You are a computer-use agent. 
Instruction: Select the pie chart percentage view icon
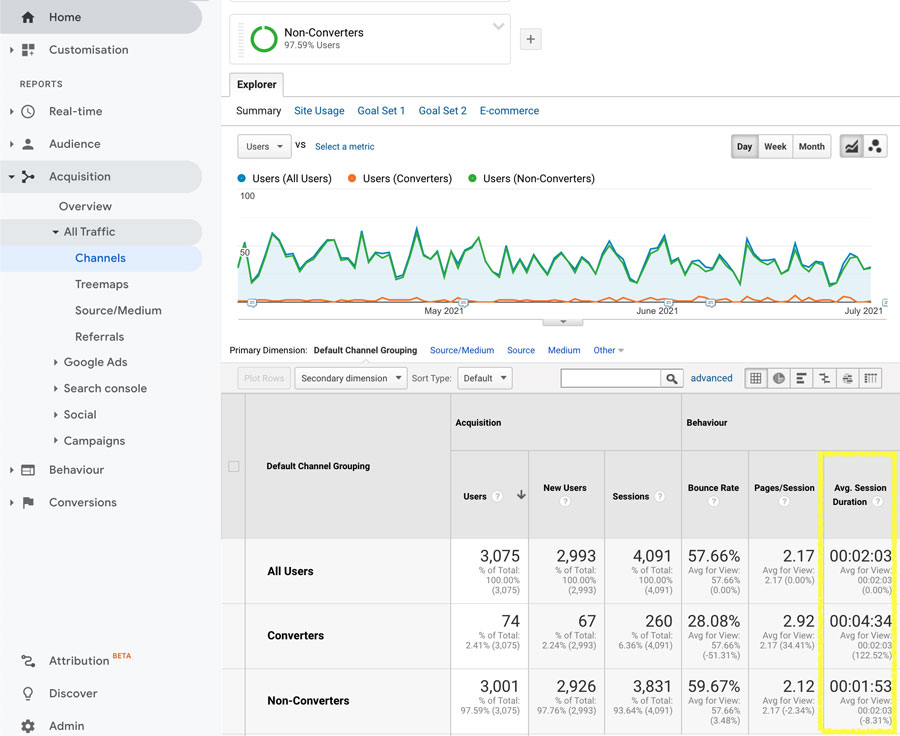coord(779,378)
